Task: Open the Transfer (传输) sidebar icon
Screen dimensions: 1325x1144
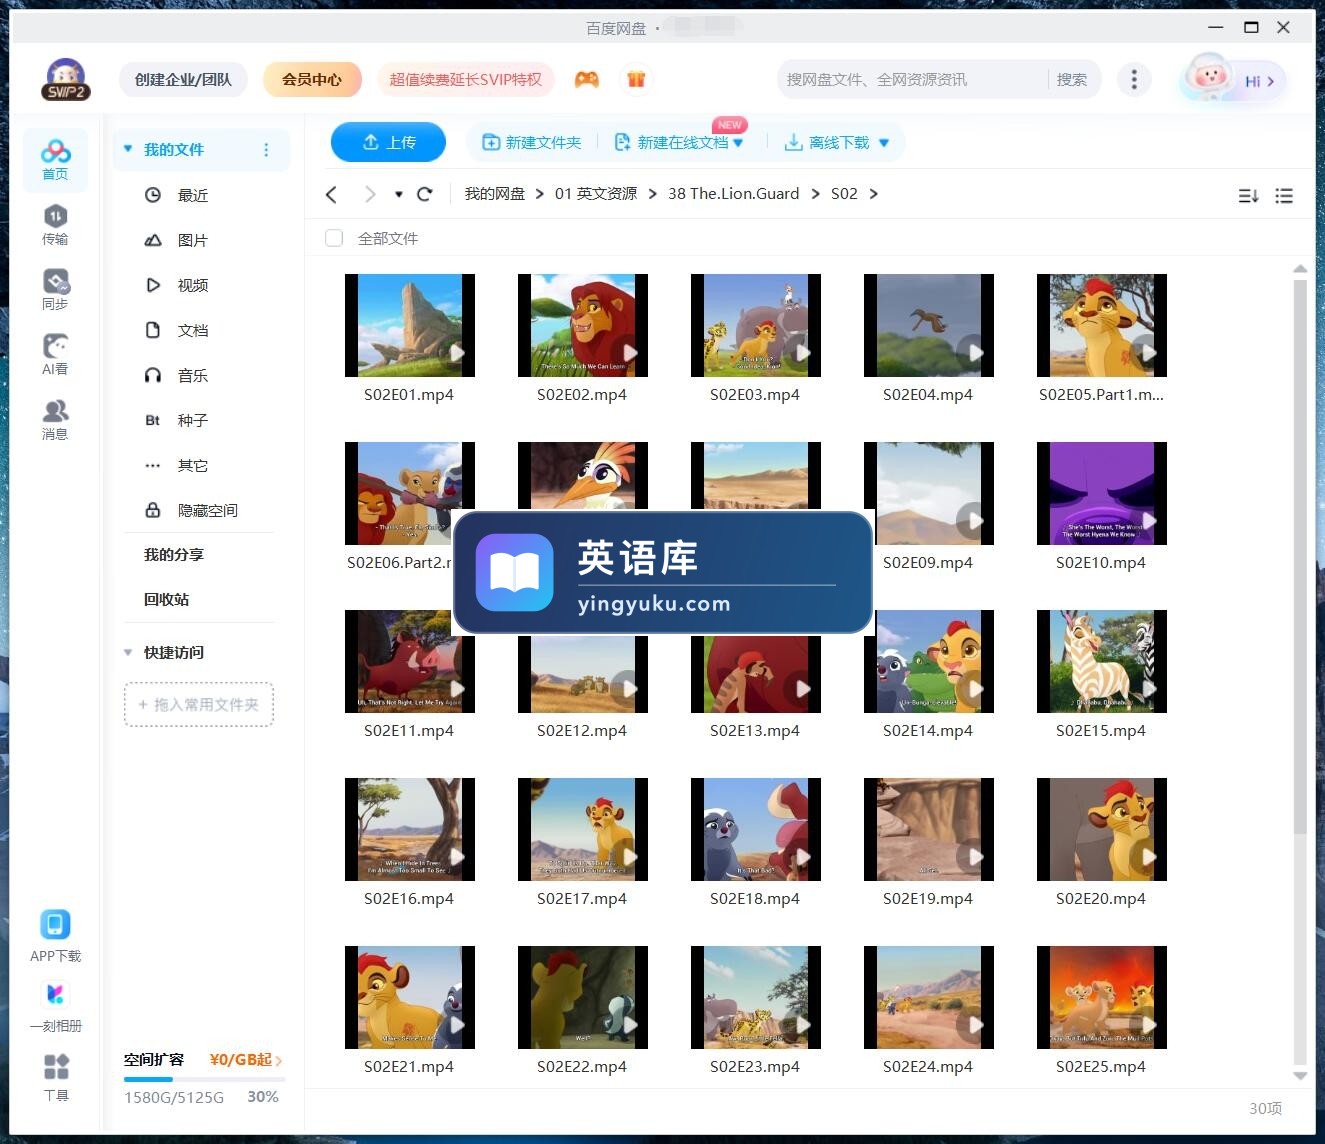Action: pyautogui.click(x=55, y=224)
